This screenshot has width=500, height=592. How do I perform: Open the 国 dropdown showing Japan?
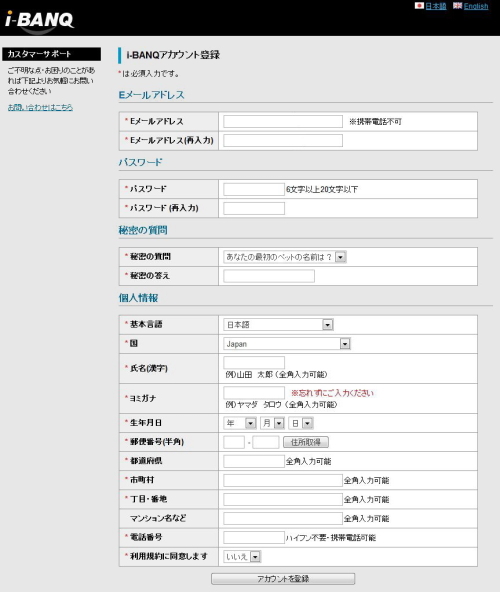287,344
